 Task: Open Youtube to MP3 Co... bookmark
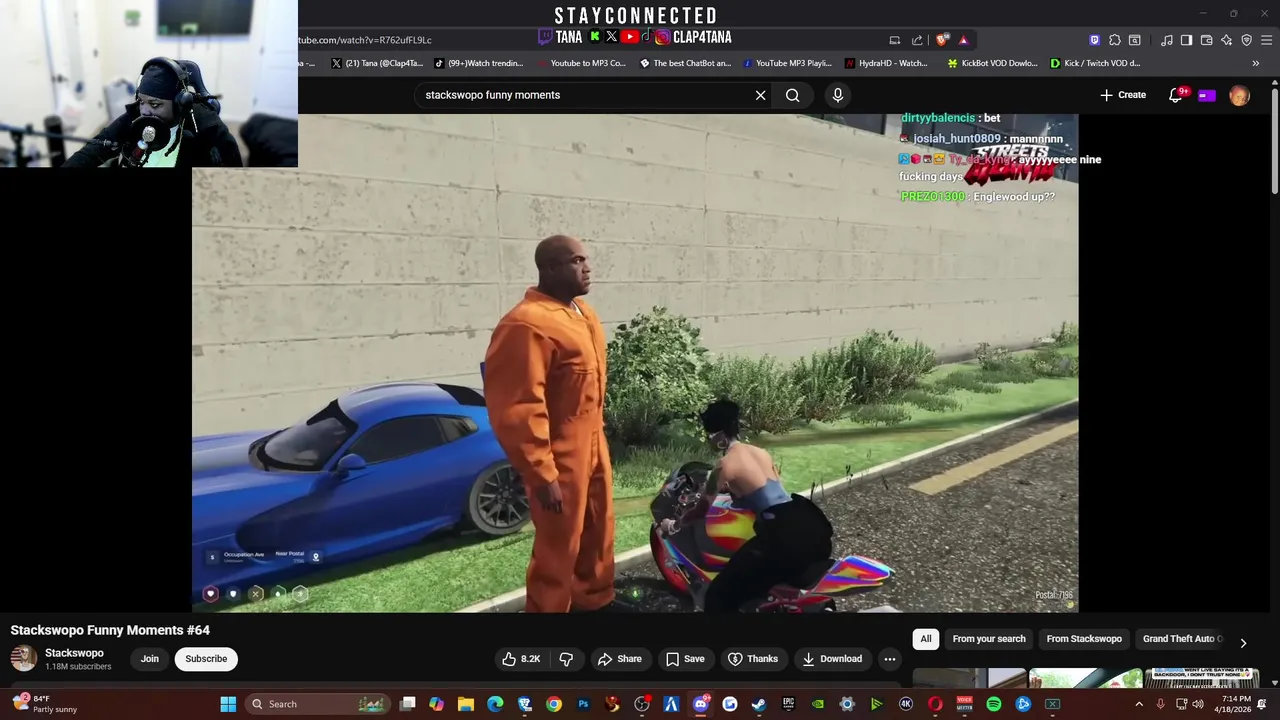point(581,63)
